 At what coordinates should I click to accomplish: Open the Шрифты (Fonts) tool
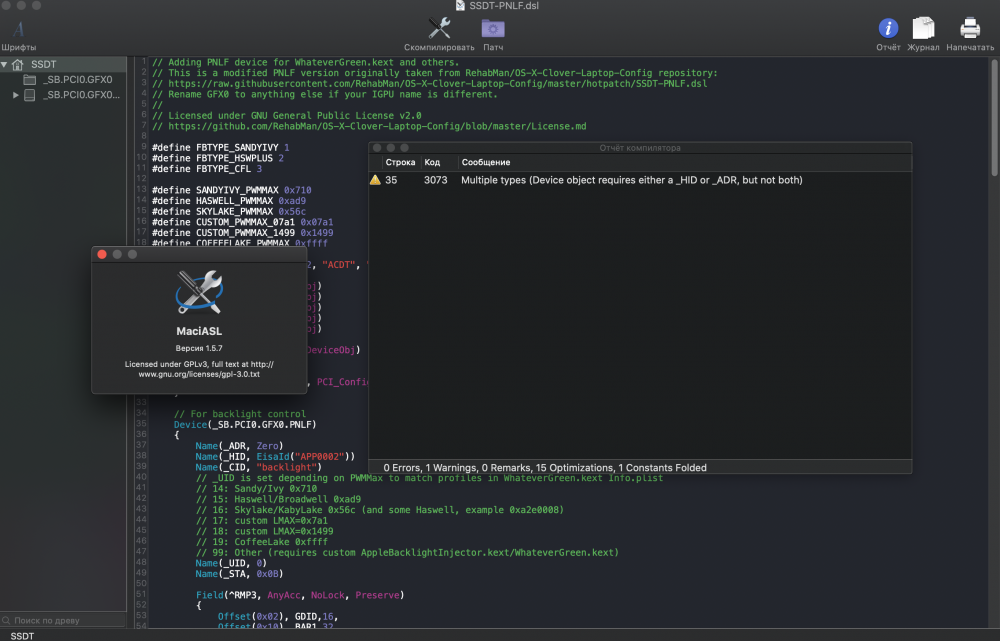[18, 35]
